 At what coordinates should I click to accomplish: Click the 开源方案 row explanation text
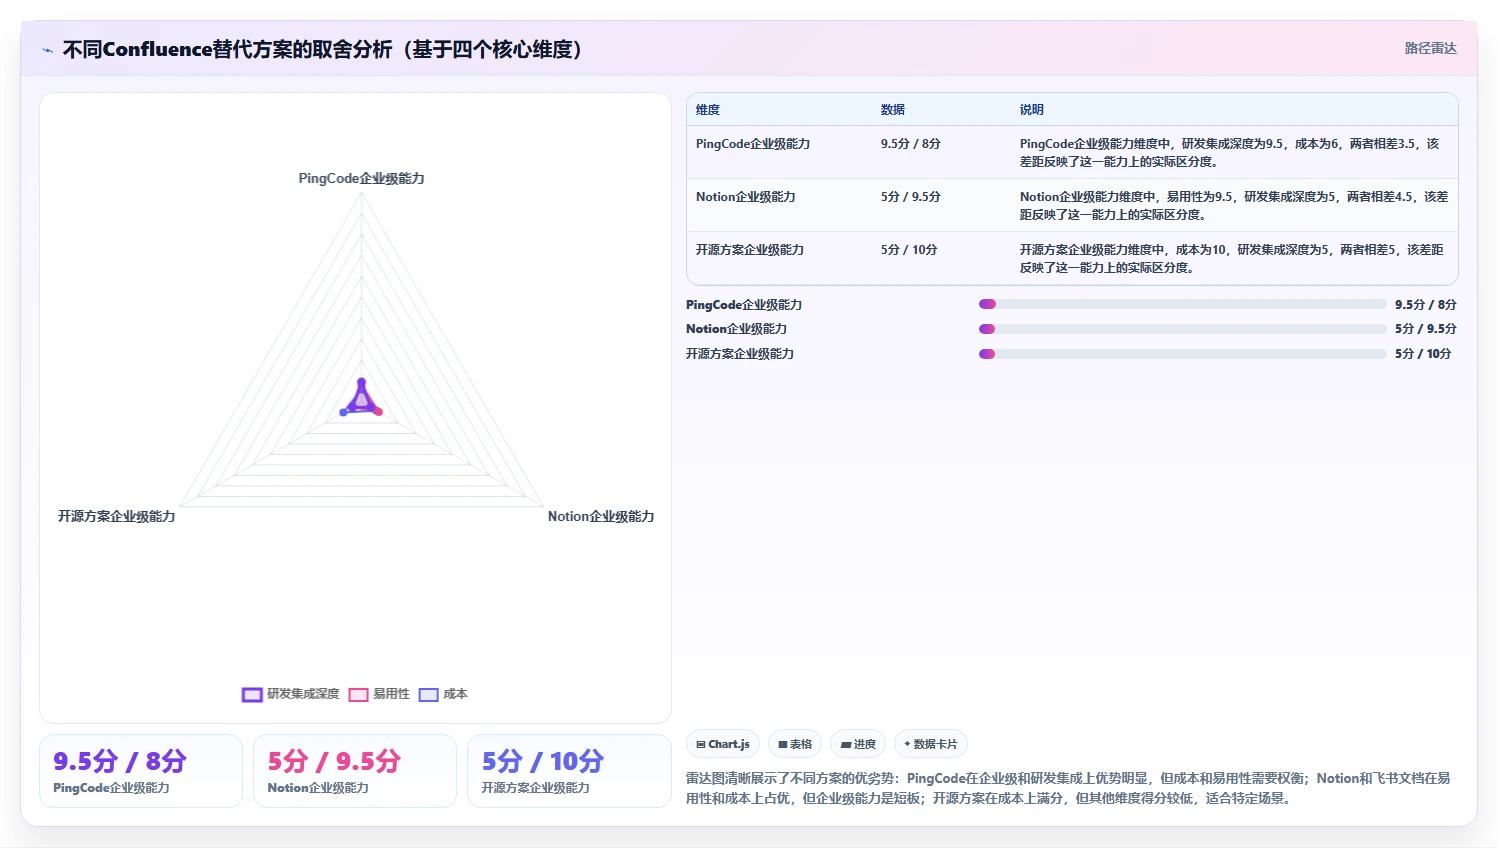point(1232,258)
